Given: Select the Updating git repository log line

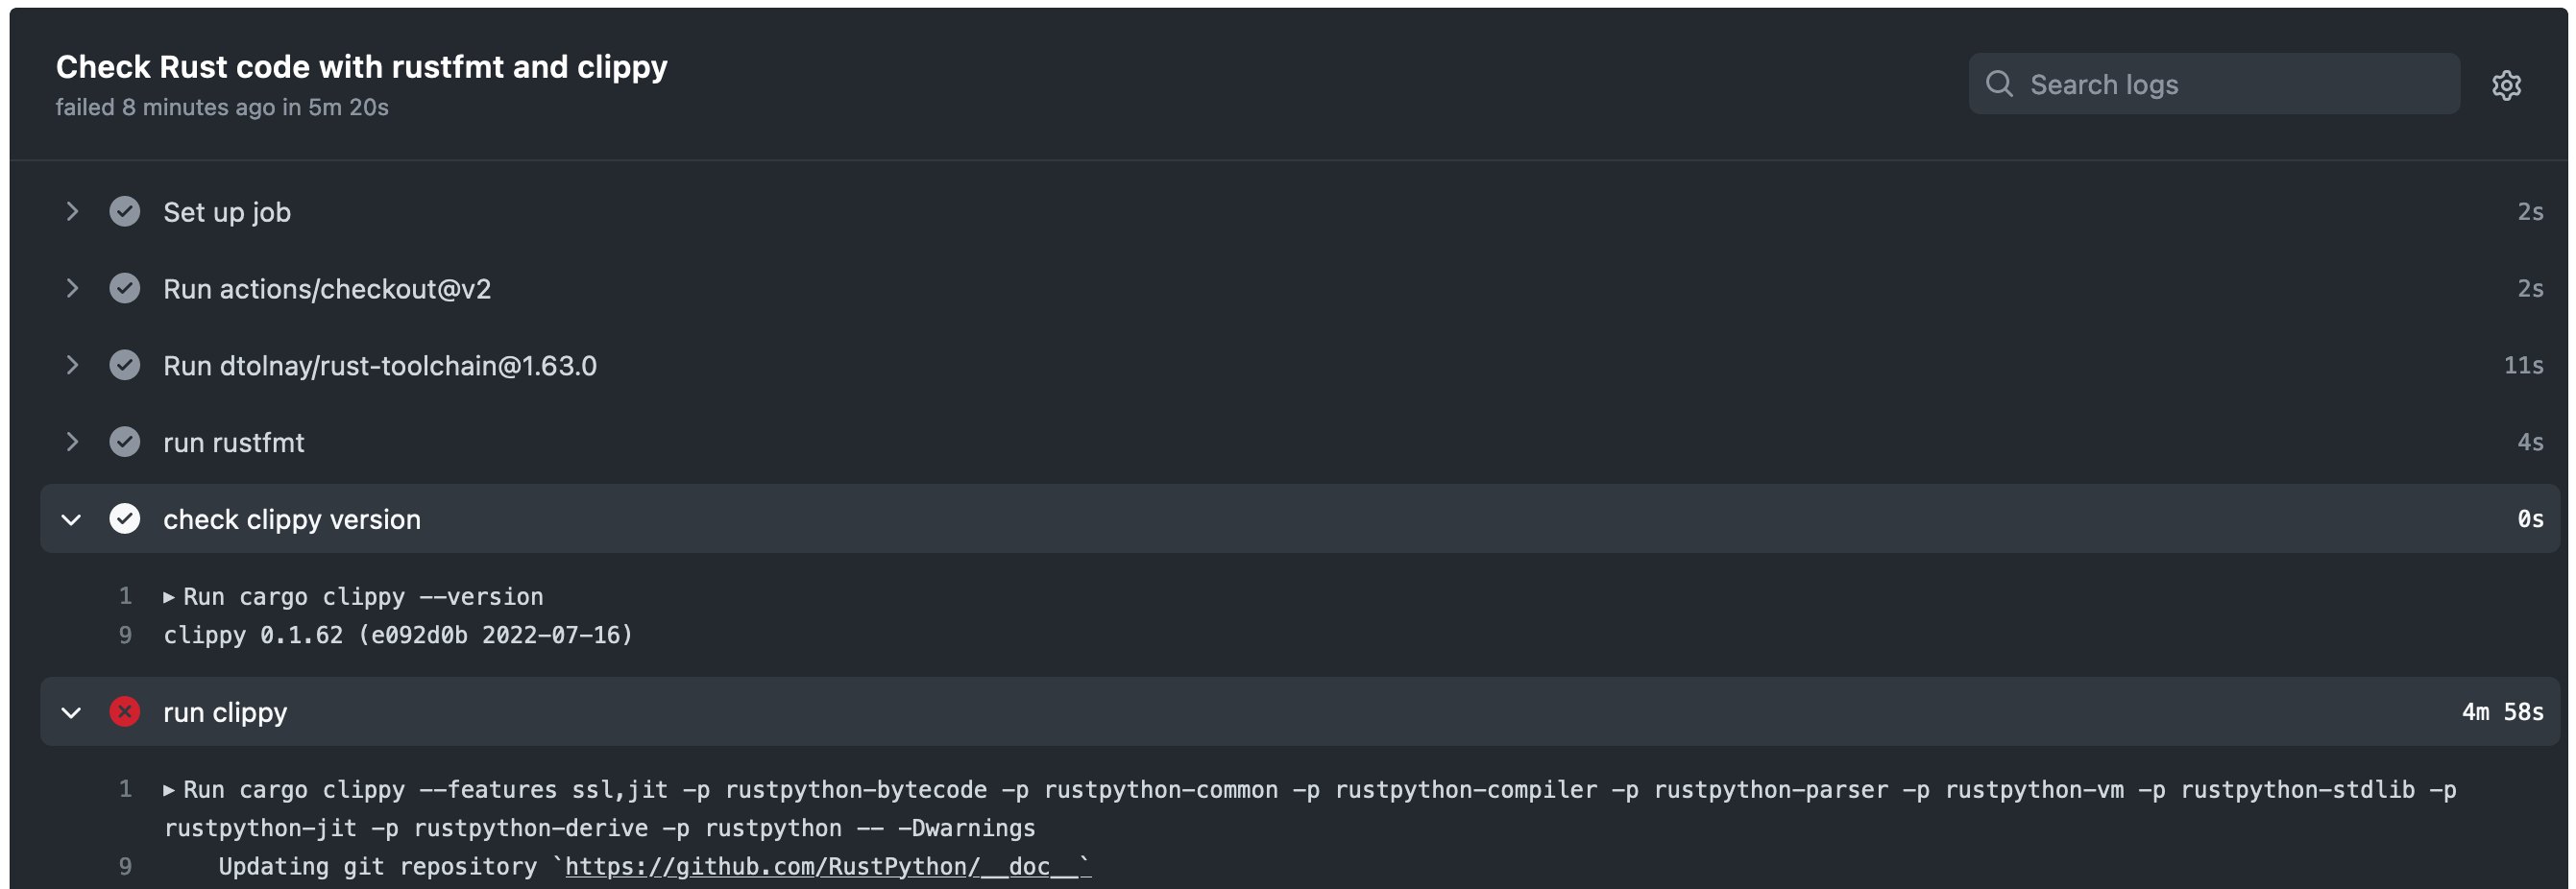Looking at the screenshot, I should tap(655, 867).
